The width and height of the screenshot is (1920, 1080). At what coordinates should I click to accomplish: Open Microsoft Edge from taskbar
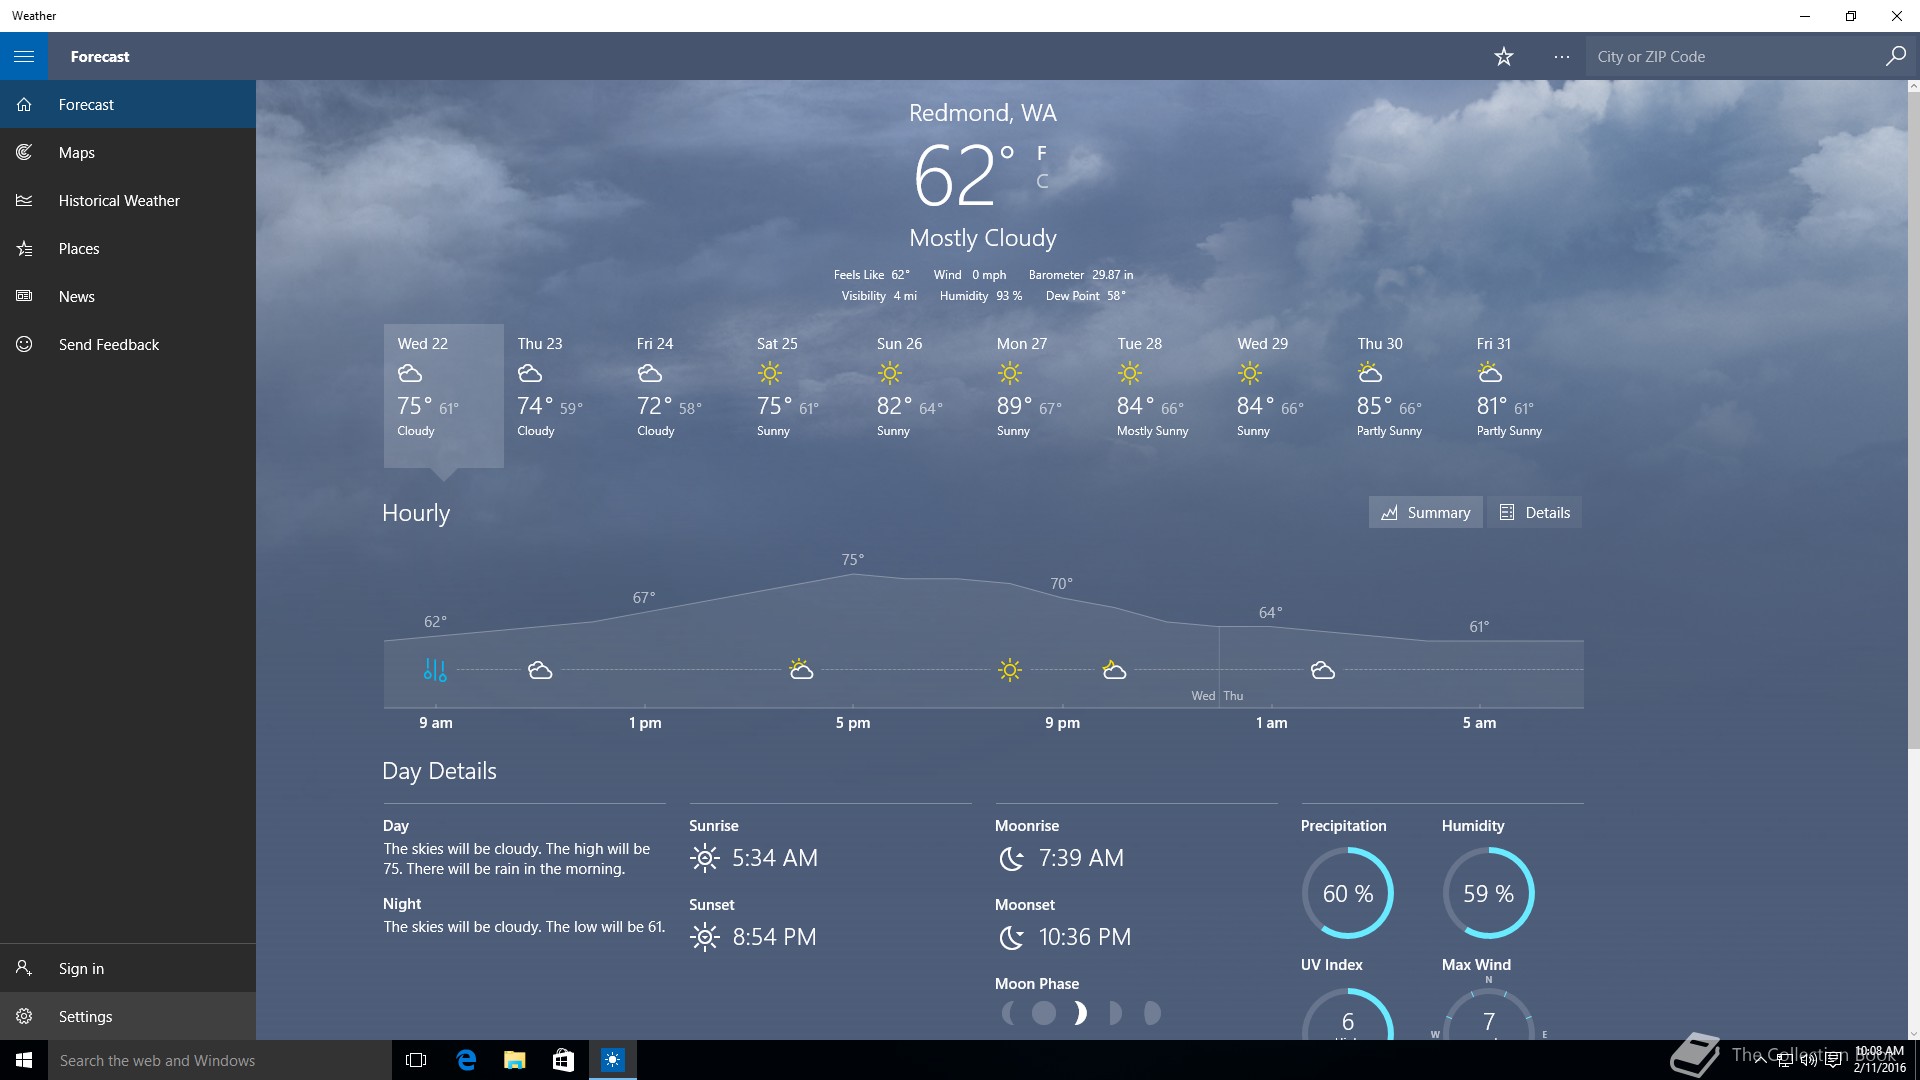[x=466, y=1060]
